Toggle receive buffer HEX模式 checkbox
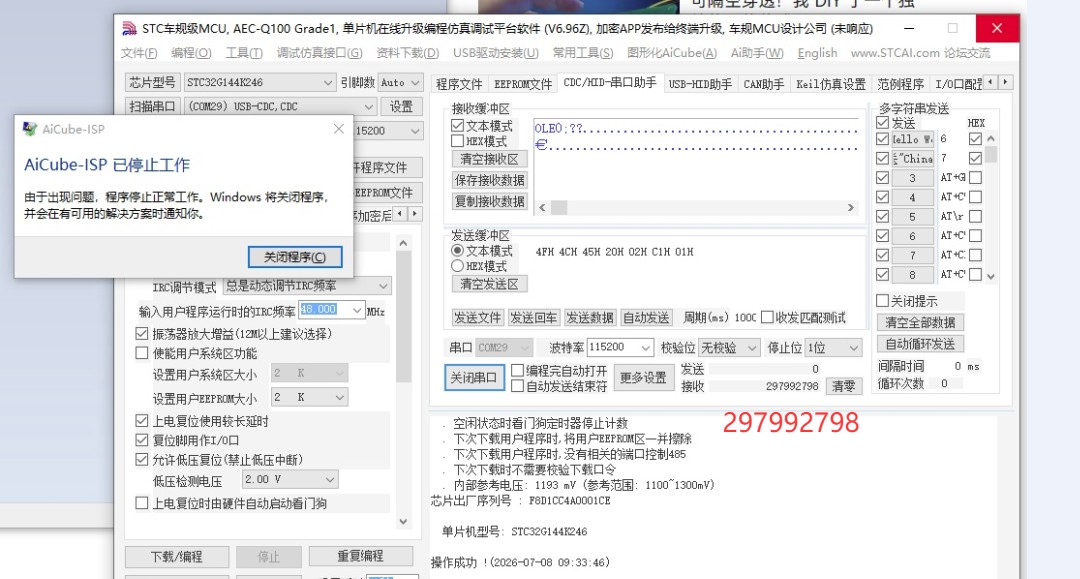Screen dimensions: 1080x579 [457, 141]
